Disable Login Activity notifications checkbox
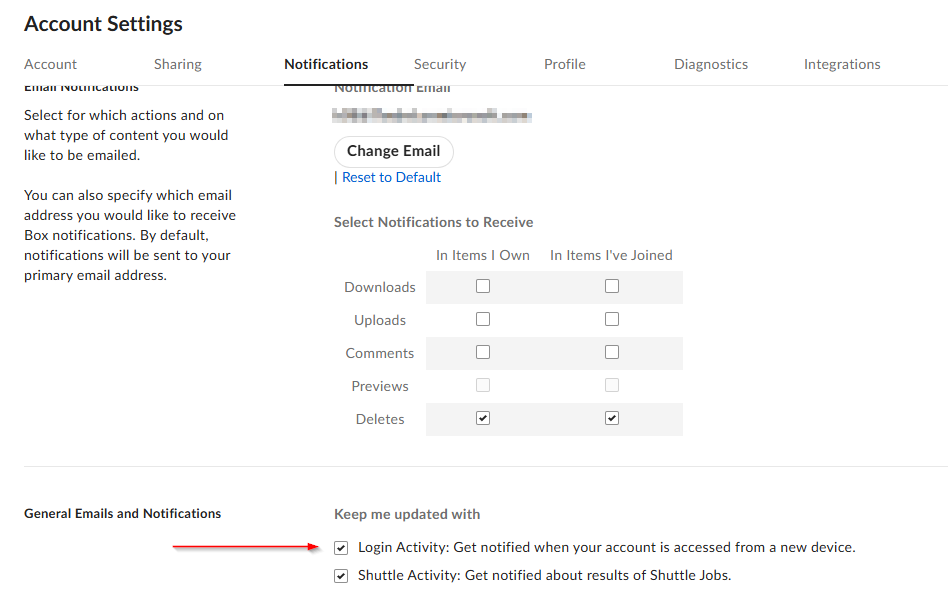948x609 pixels. pyautogui.click(x=341, y=547)
